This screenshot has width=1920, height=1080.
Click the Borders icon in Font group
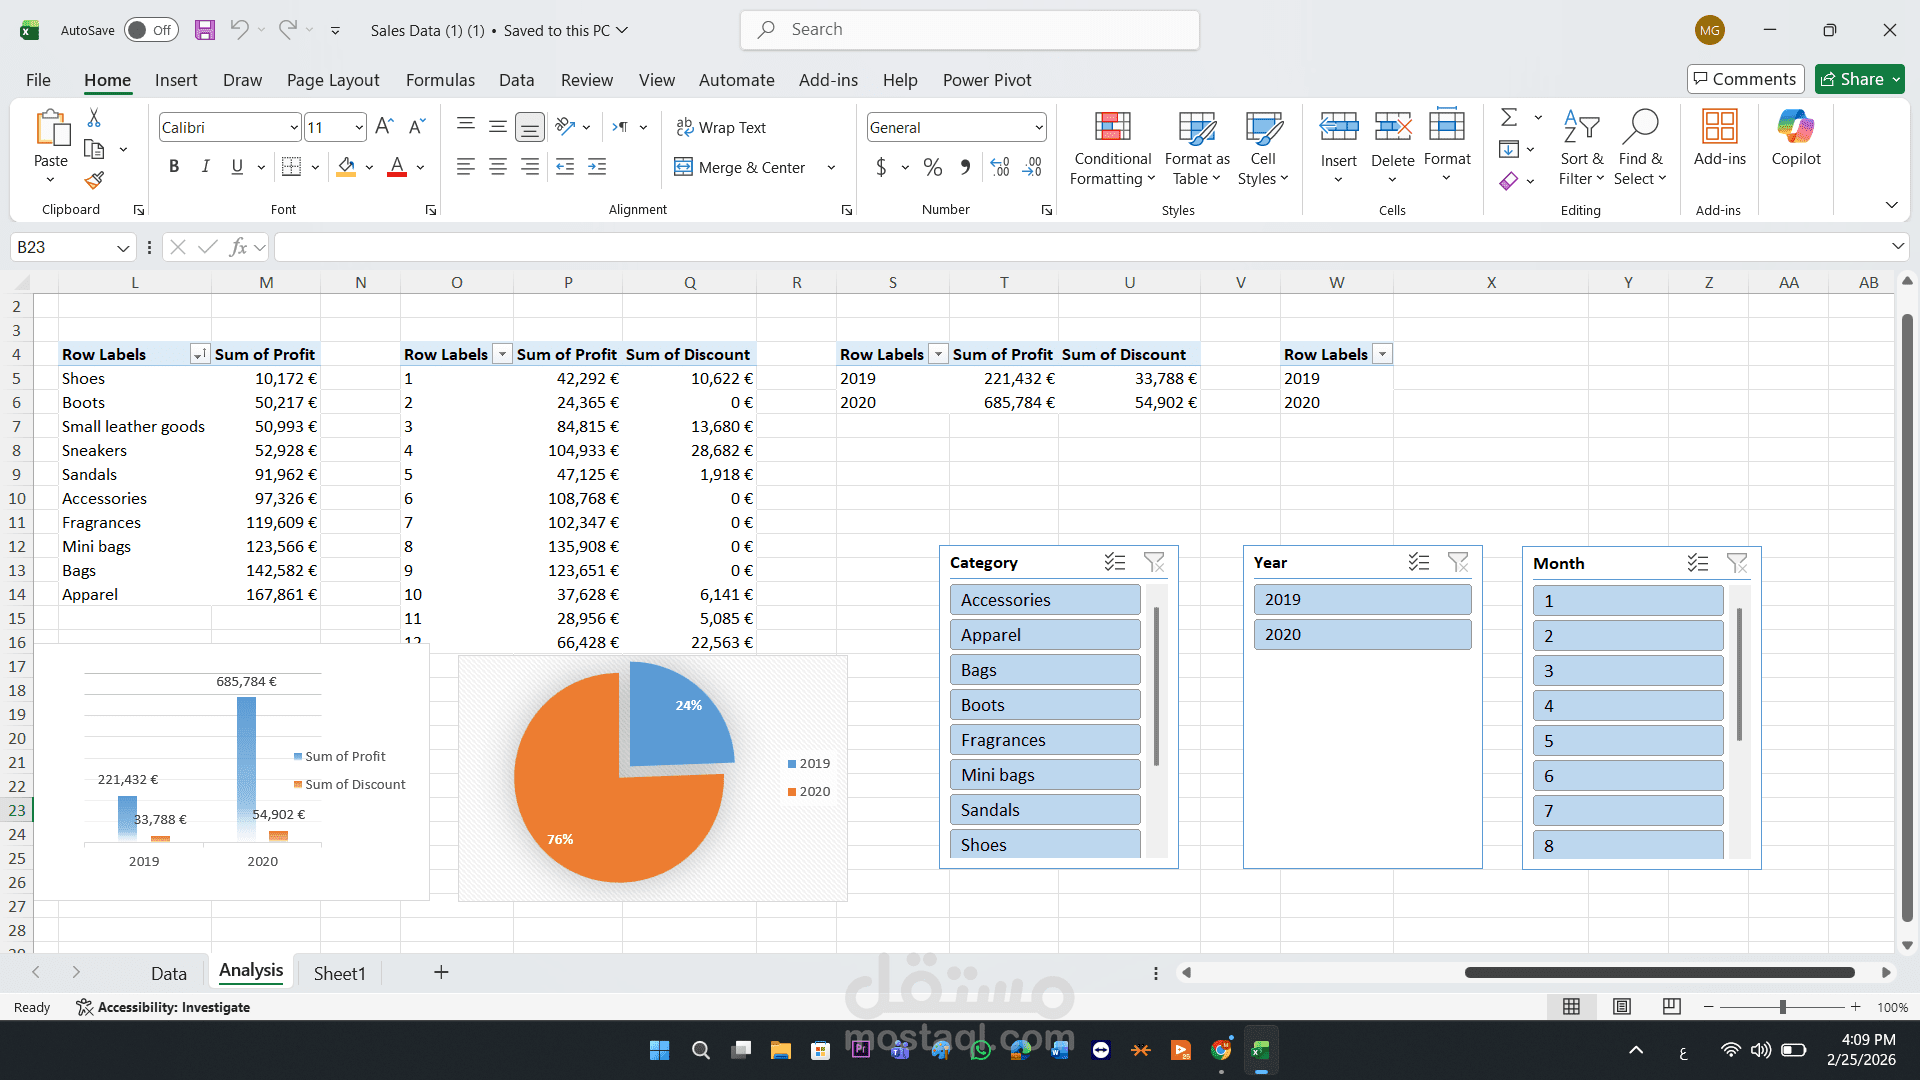[x=291, y=167]
